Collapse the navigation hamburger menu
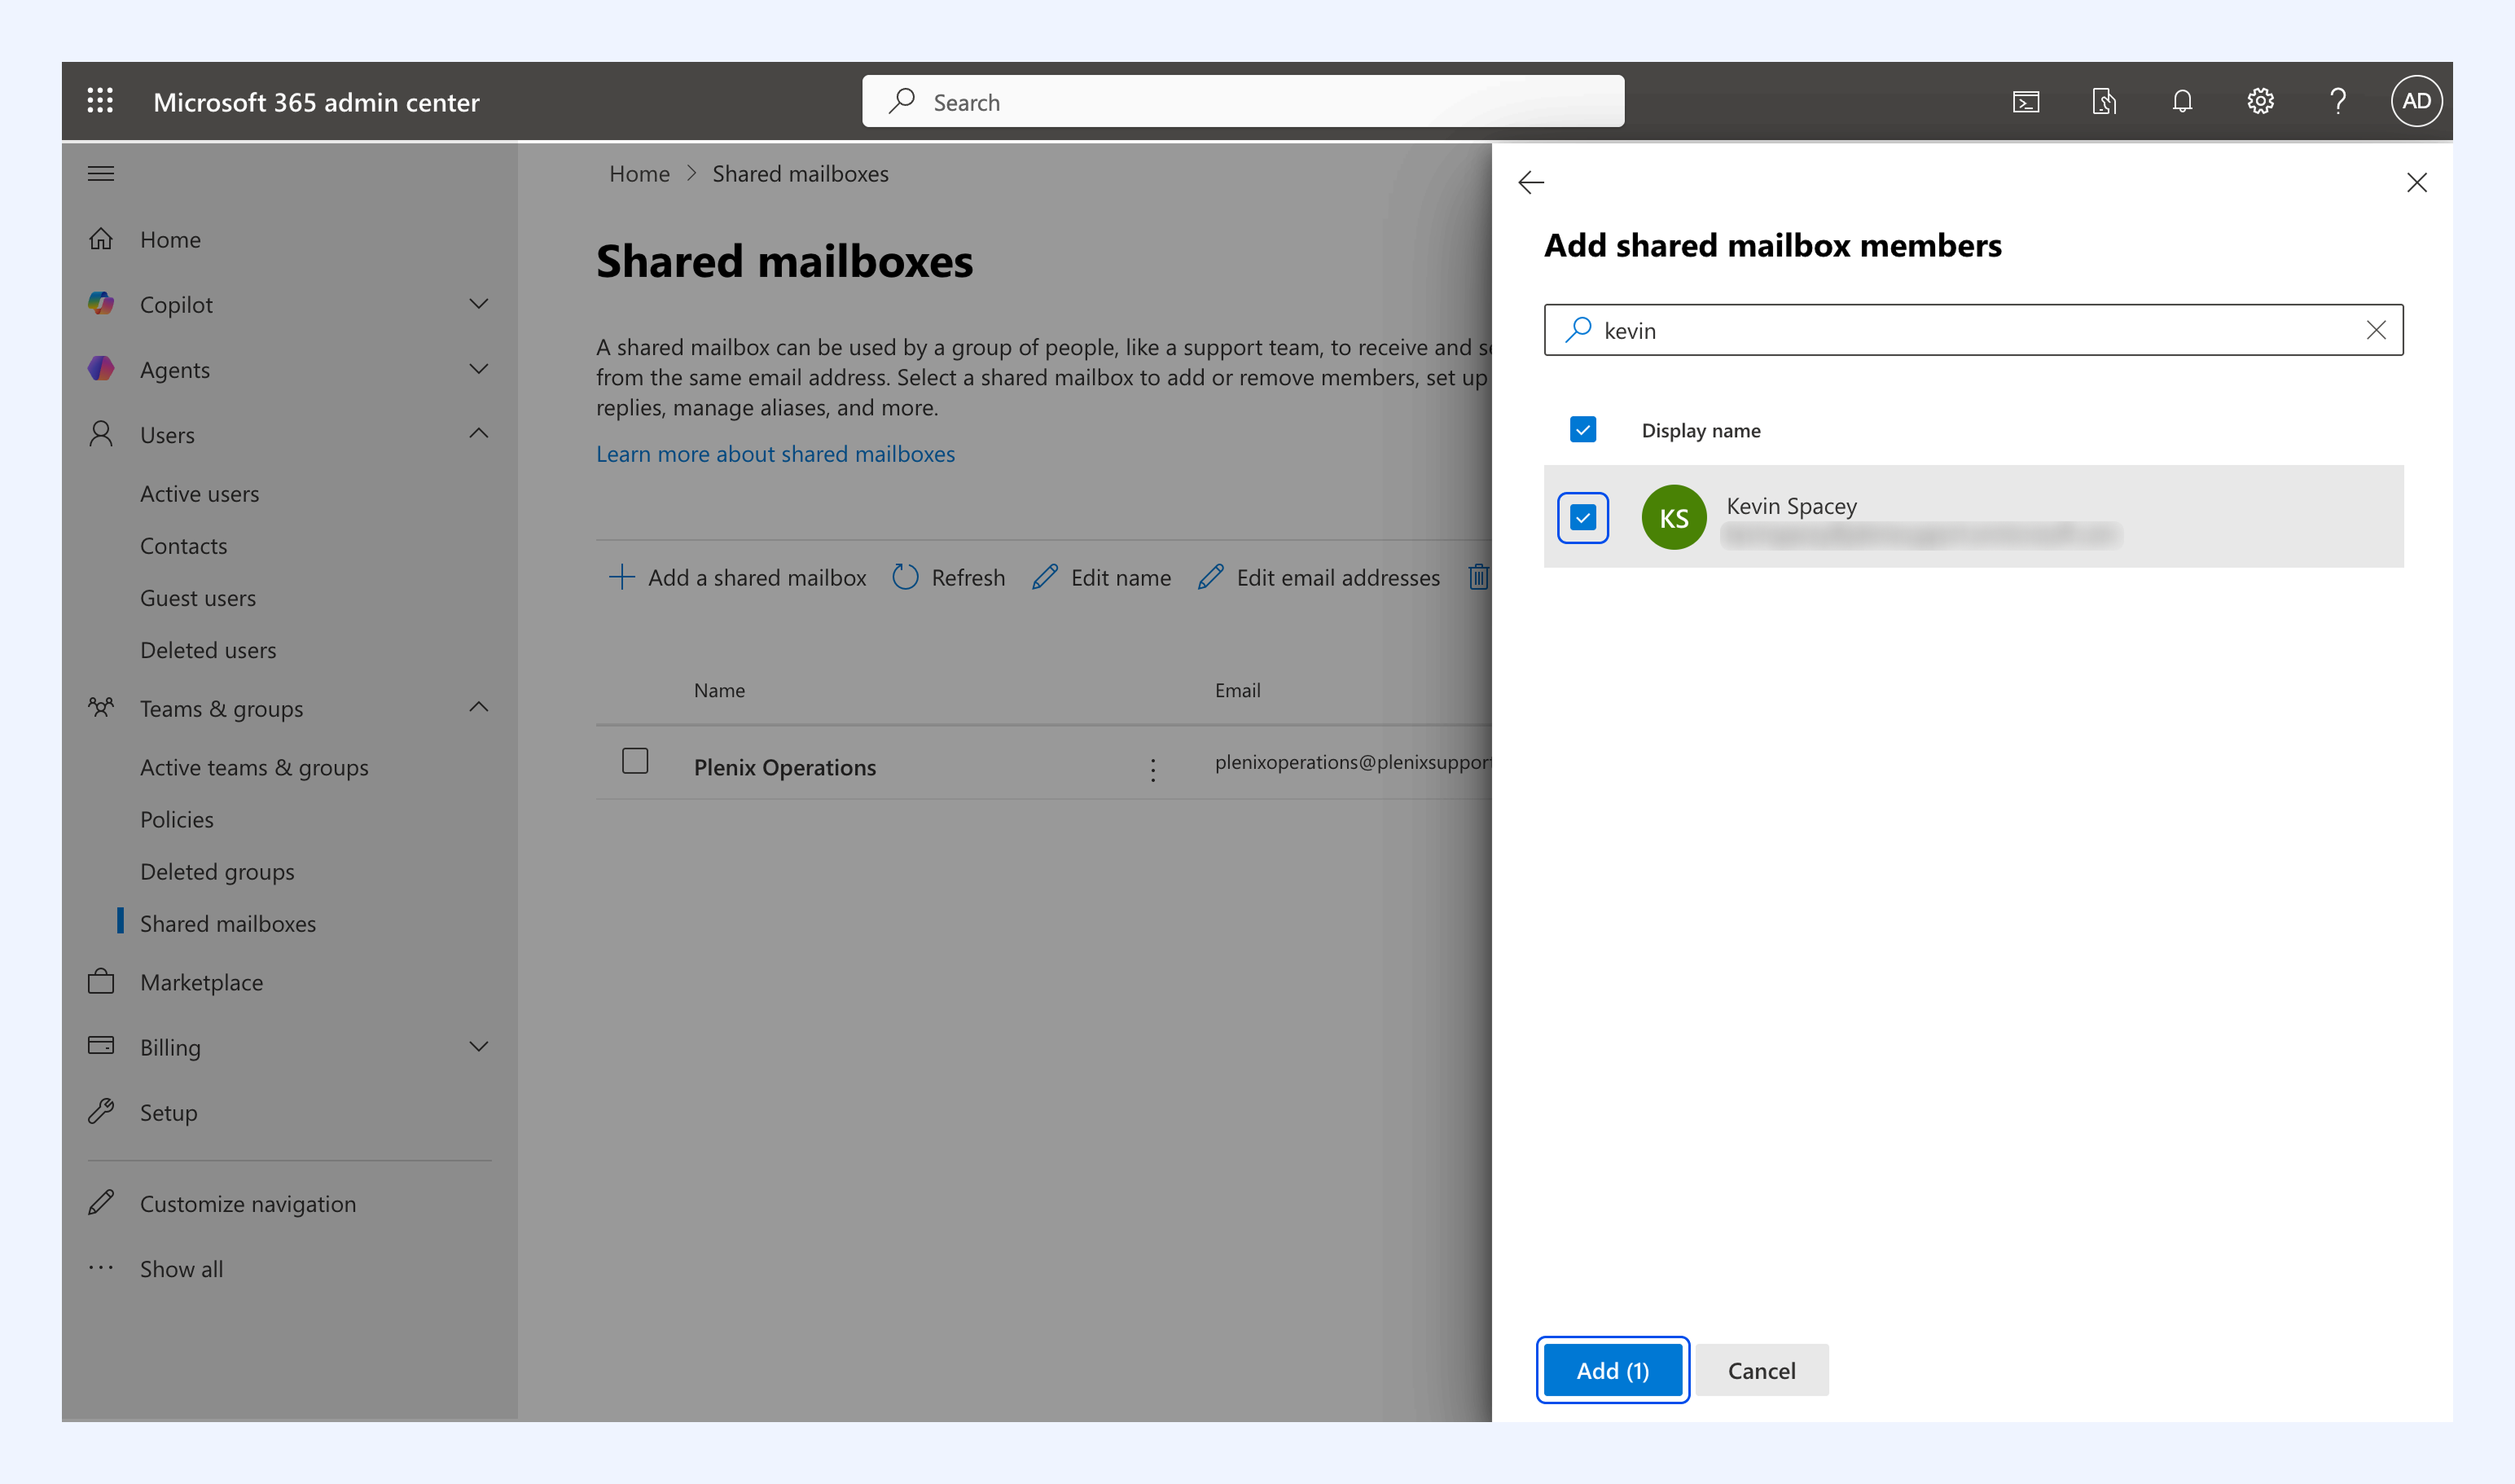Image resolution: width=2515 pixels, height=1484 pixels. tap(101, 173)
